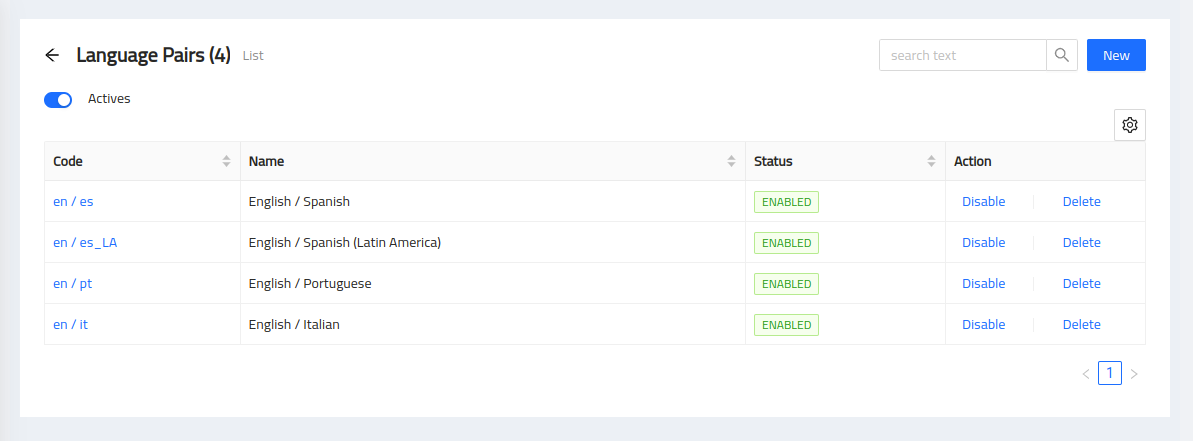This screenshot has height=441, width=1193.
Task: Open the en / es_LA code link
Action: point(84,243)
